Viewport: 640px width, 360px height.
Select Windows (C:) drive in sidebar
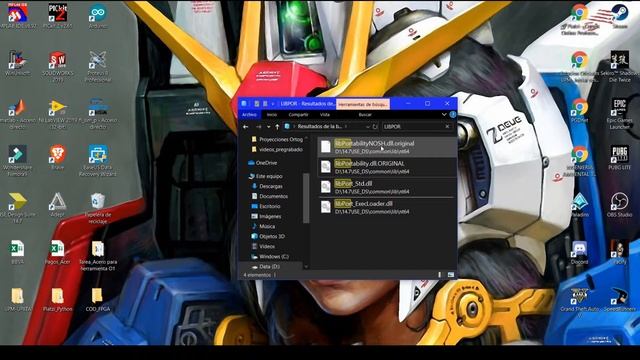coord(270,257)
